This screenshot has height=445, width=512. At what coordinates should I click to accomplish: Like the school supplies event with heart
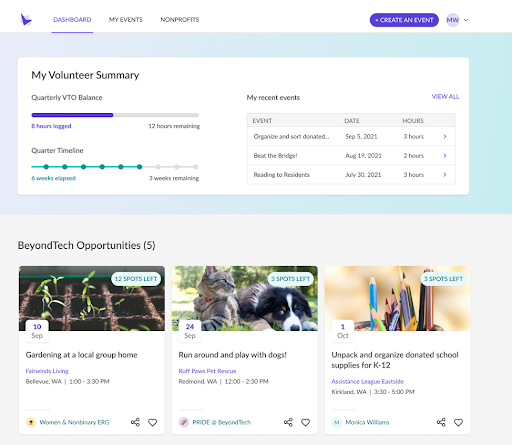(x=458, y=422)
